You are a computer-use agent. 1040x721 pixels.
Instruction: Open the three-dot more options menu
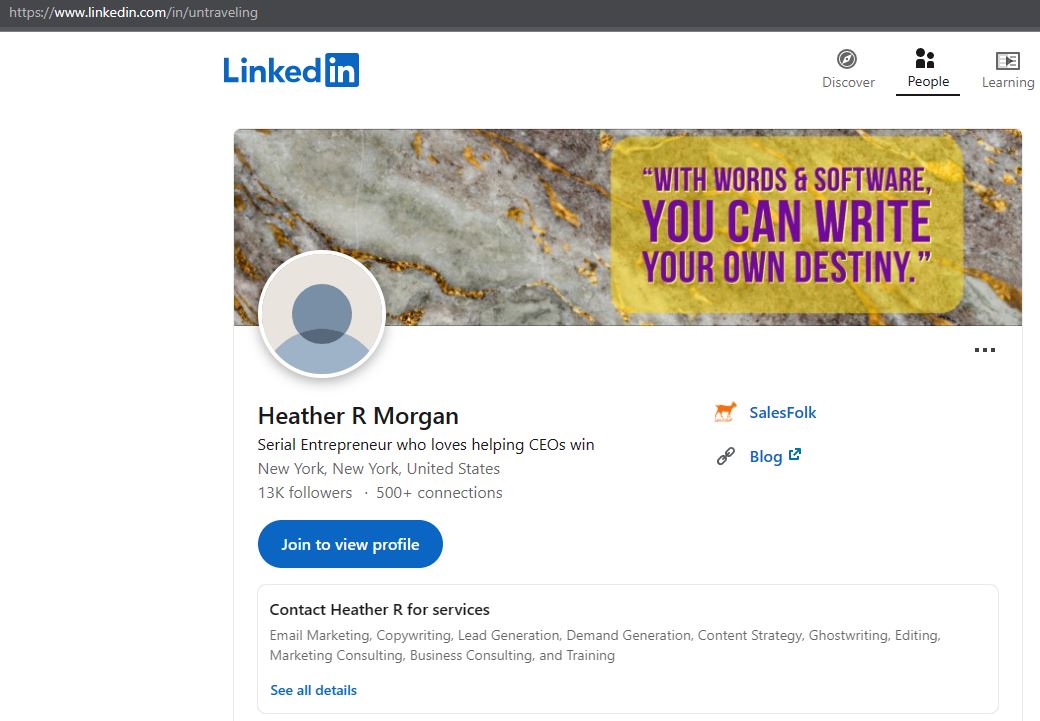(x=984, y=350)
